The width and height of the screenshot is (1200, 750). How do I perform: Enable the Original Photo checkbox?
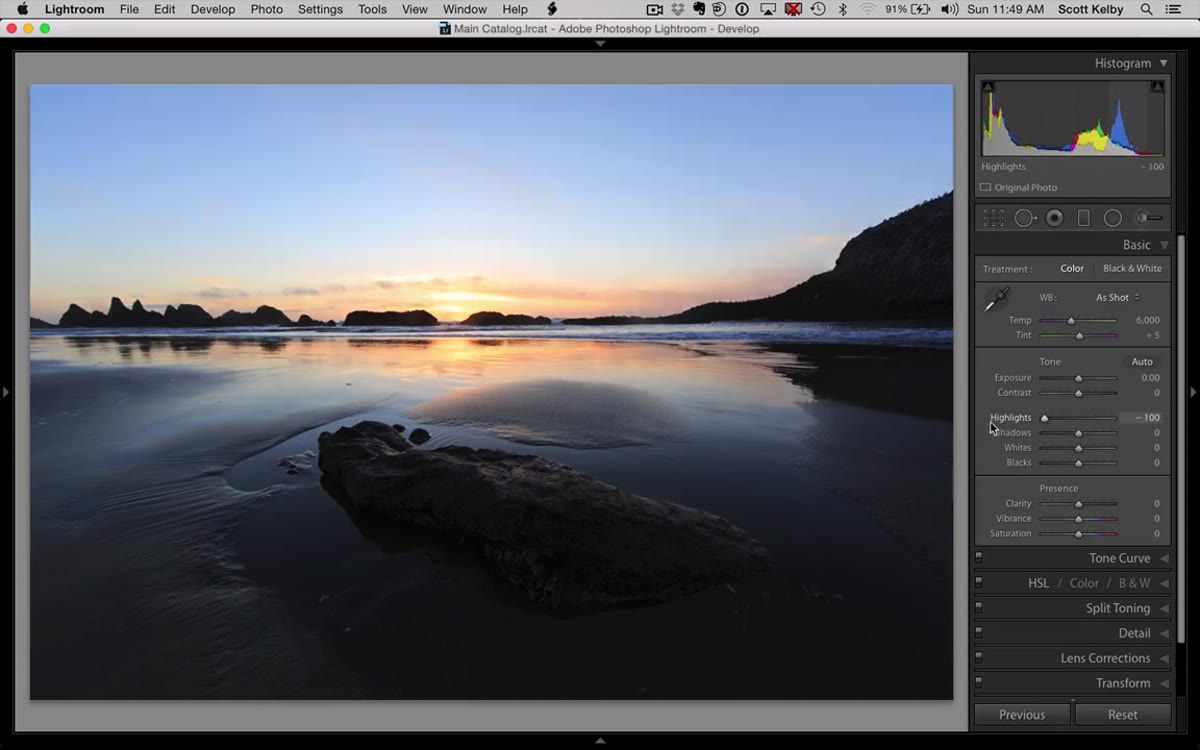(986, 187)
